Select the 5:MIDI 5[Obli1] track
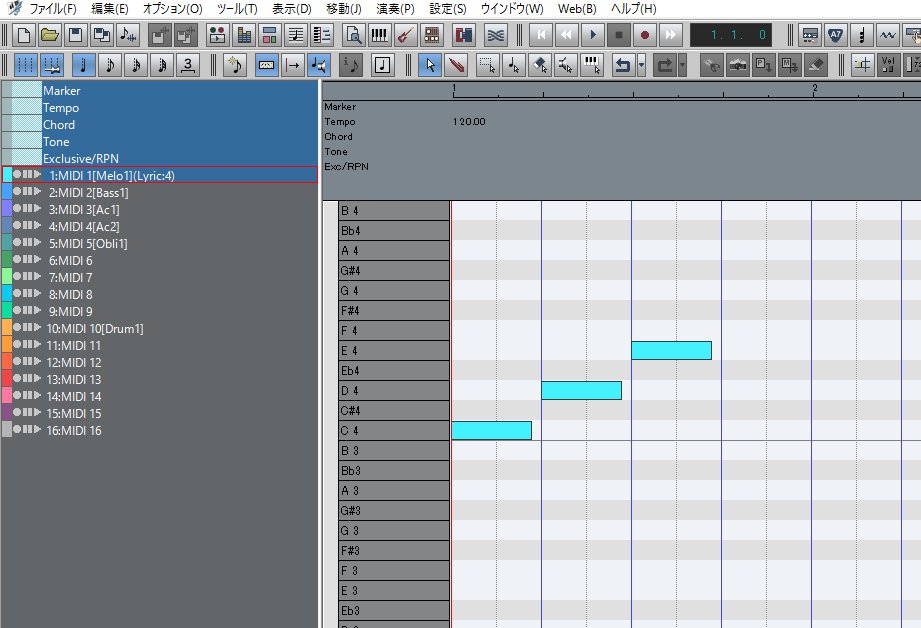This screenshot has height=628, width=921. coord(160,243)
